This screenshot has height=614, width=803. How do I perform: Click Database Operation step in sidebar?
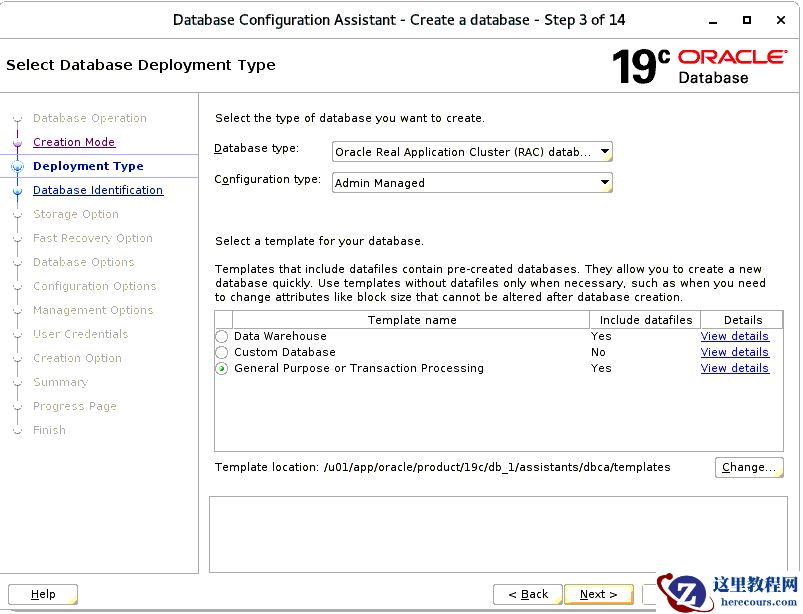pyautogui.click(x=90, y=118)
